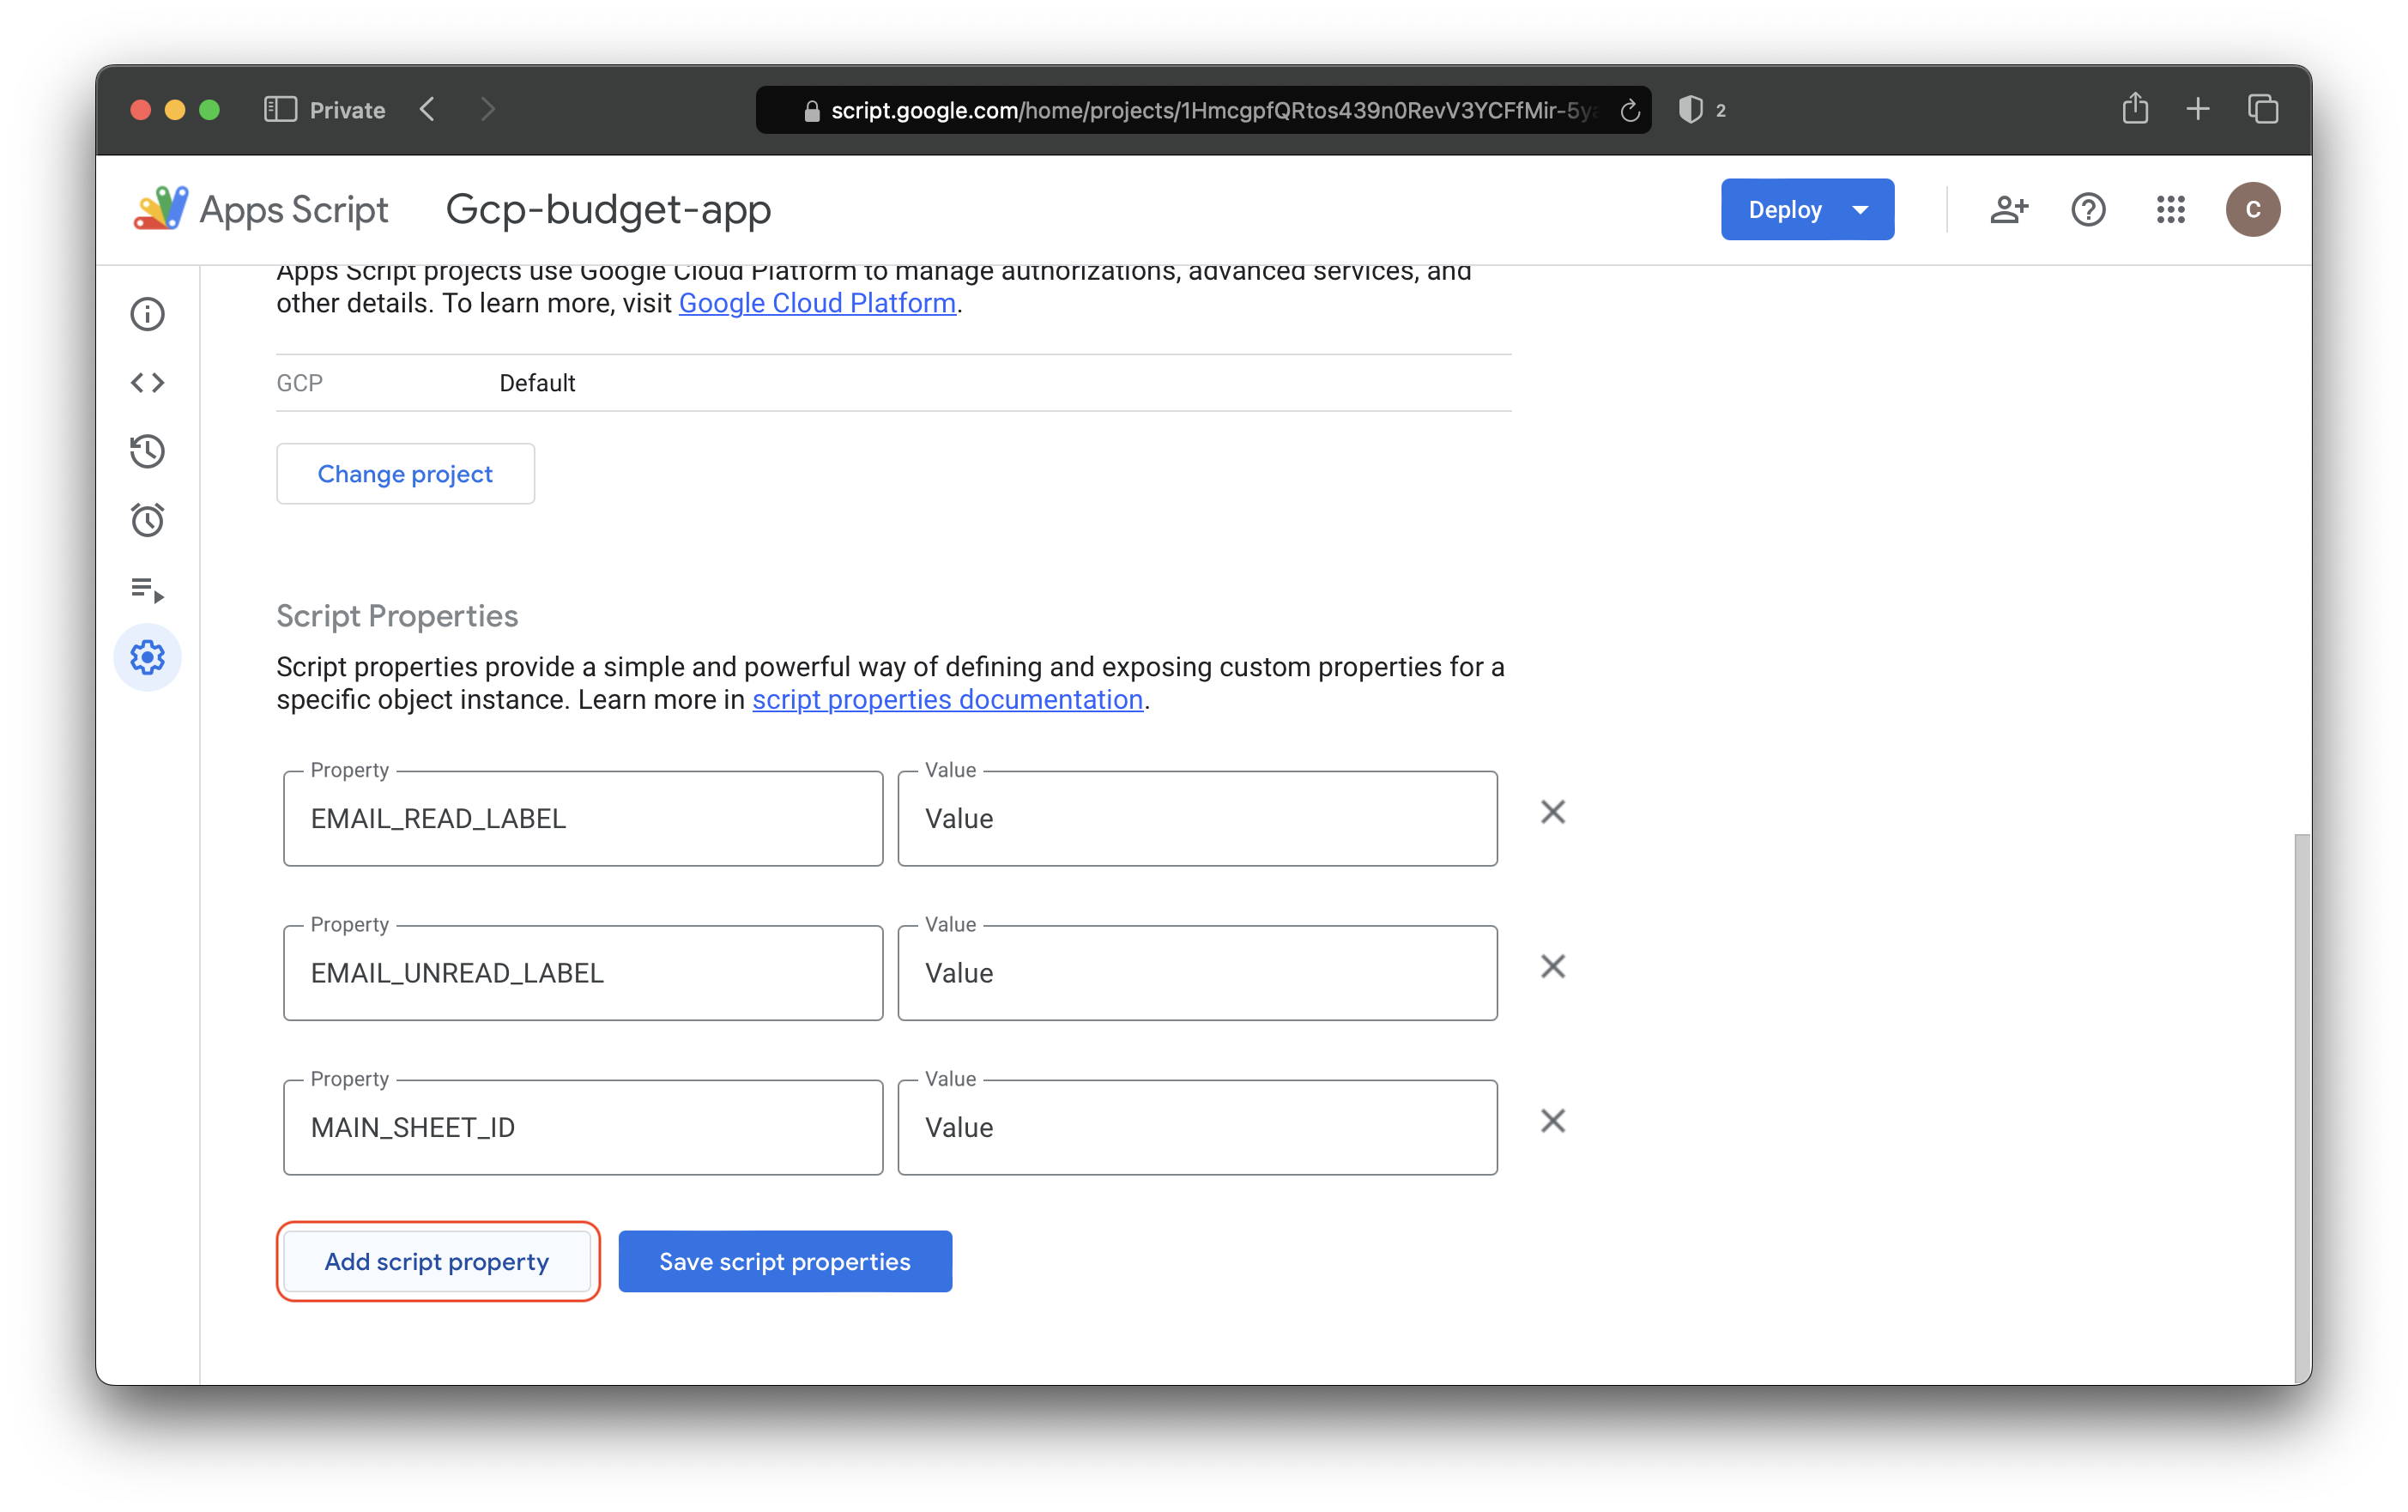Open the help question mark icon
The image size is (2408, 1512).
(x=2088, y=210)
